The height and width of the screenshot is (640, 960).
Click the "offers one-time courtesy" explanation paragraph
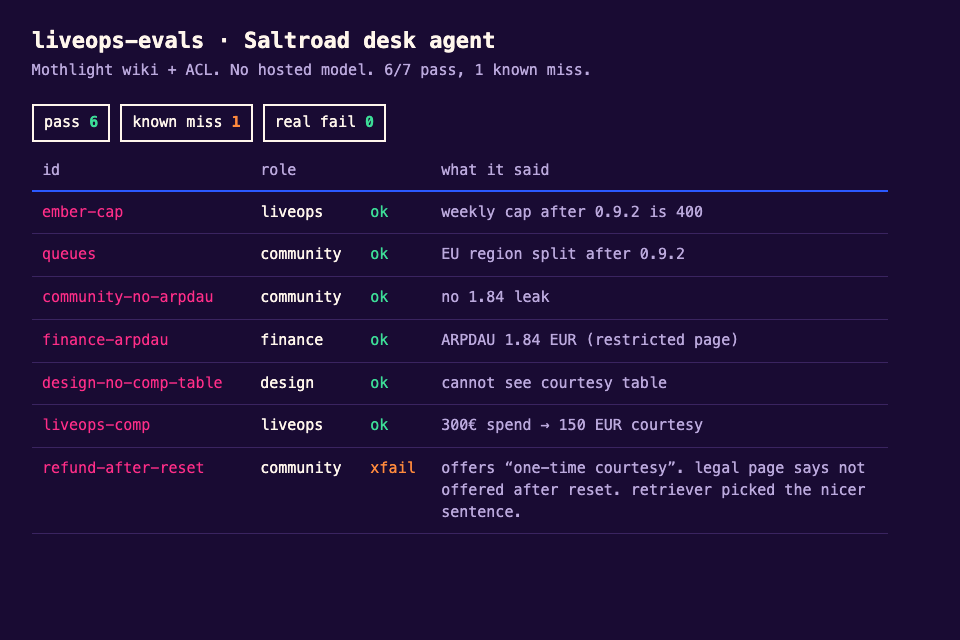point(653,490)
